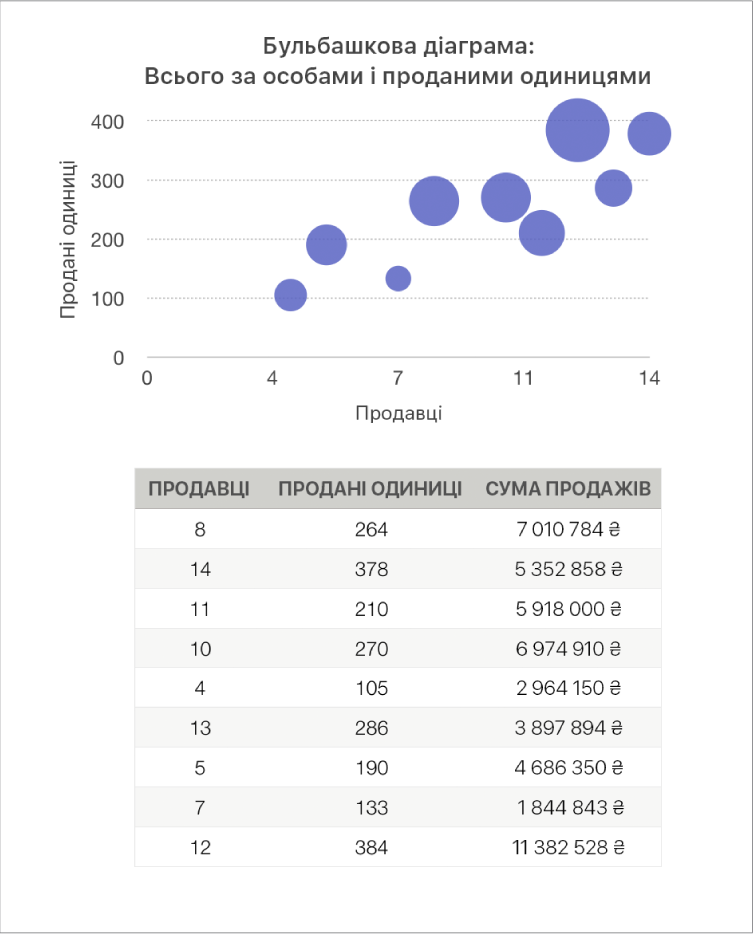Click the chart title "Бульбашкова діаграма"
Screen dimensions: 755x936
point(398,46)
